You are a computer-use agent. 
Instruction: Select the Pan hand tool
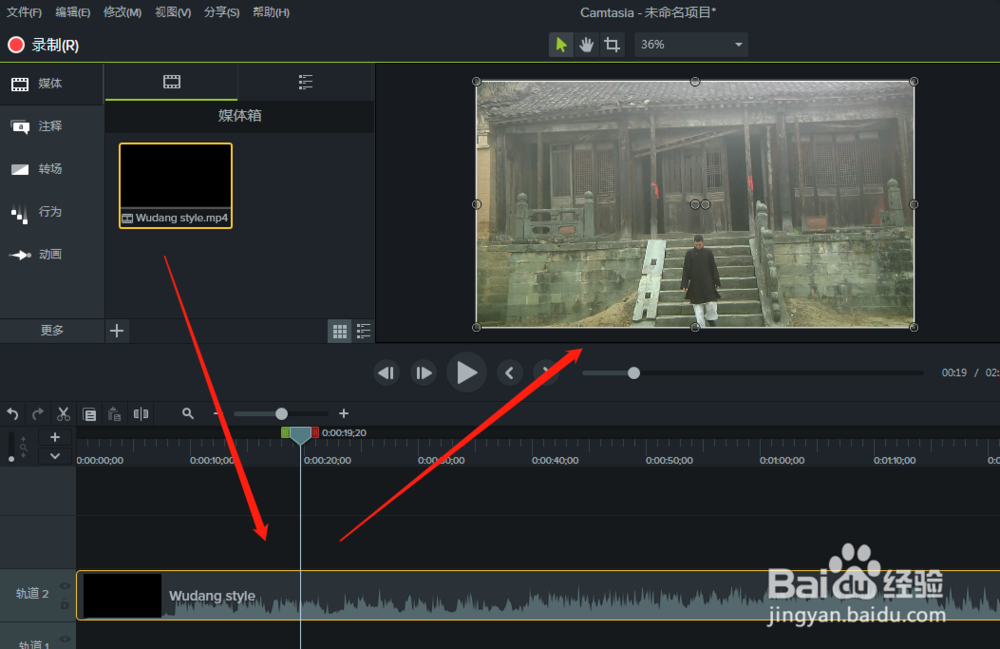tap(586, 45)
